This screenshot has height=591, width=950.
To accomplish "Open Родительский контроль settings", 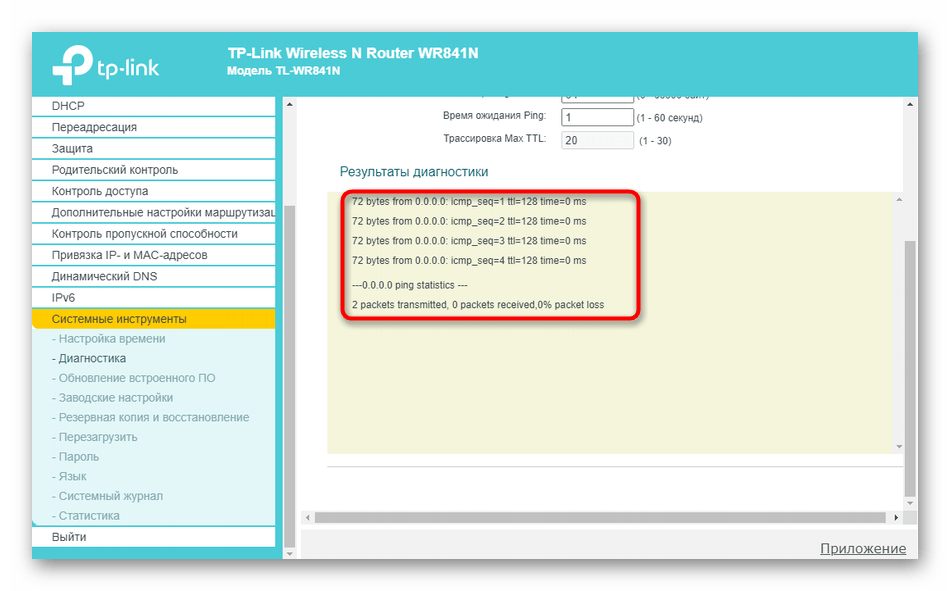I will 114,170.
